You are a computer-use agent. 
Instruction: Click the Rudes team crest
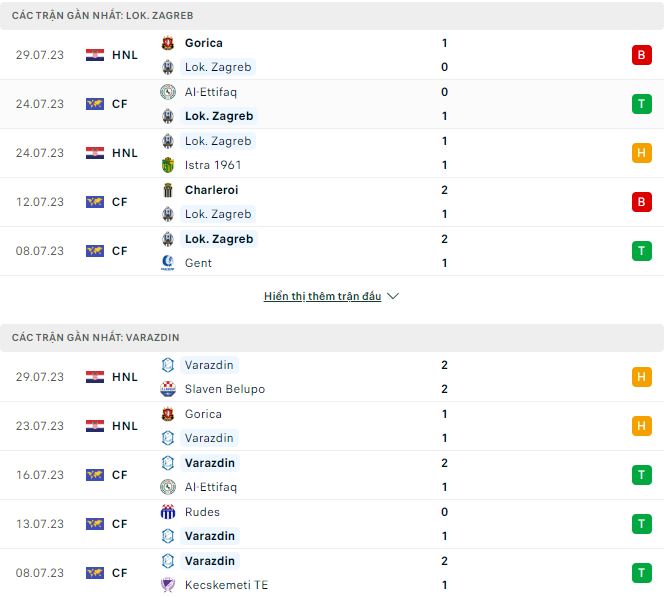tap(168, 512)
